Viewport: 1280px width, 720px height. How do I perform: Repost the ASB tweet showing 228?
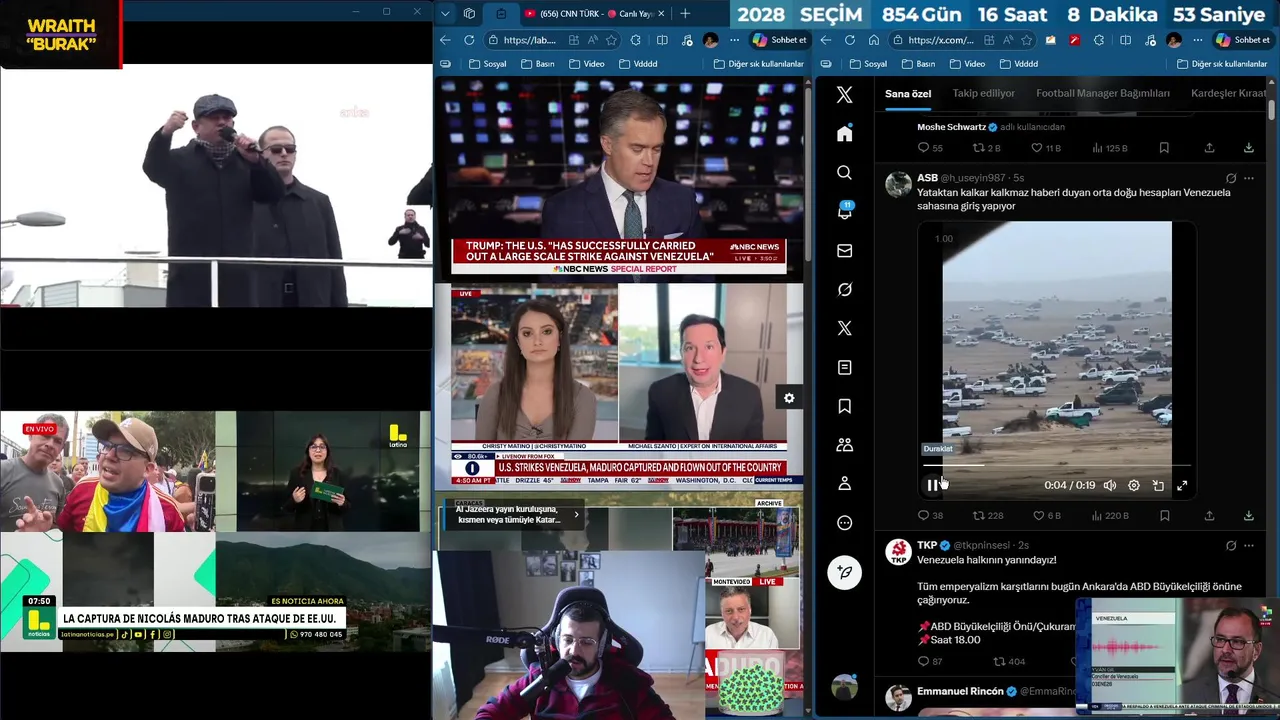pyautogui.click(x=988, y=516)
